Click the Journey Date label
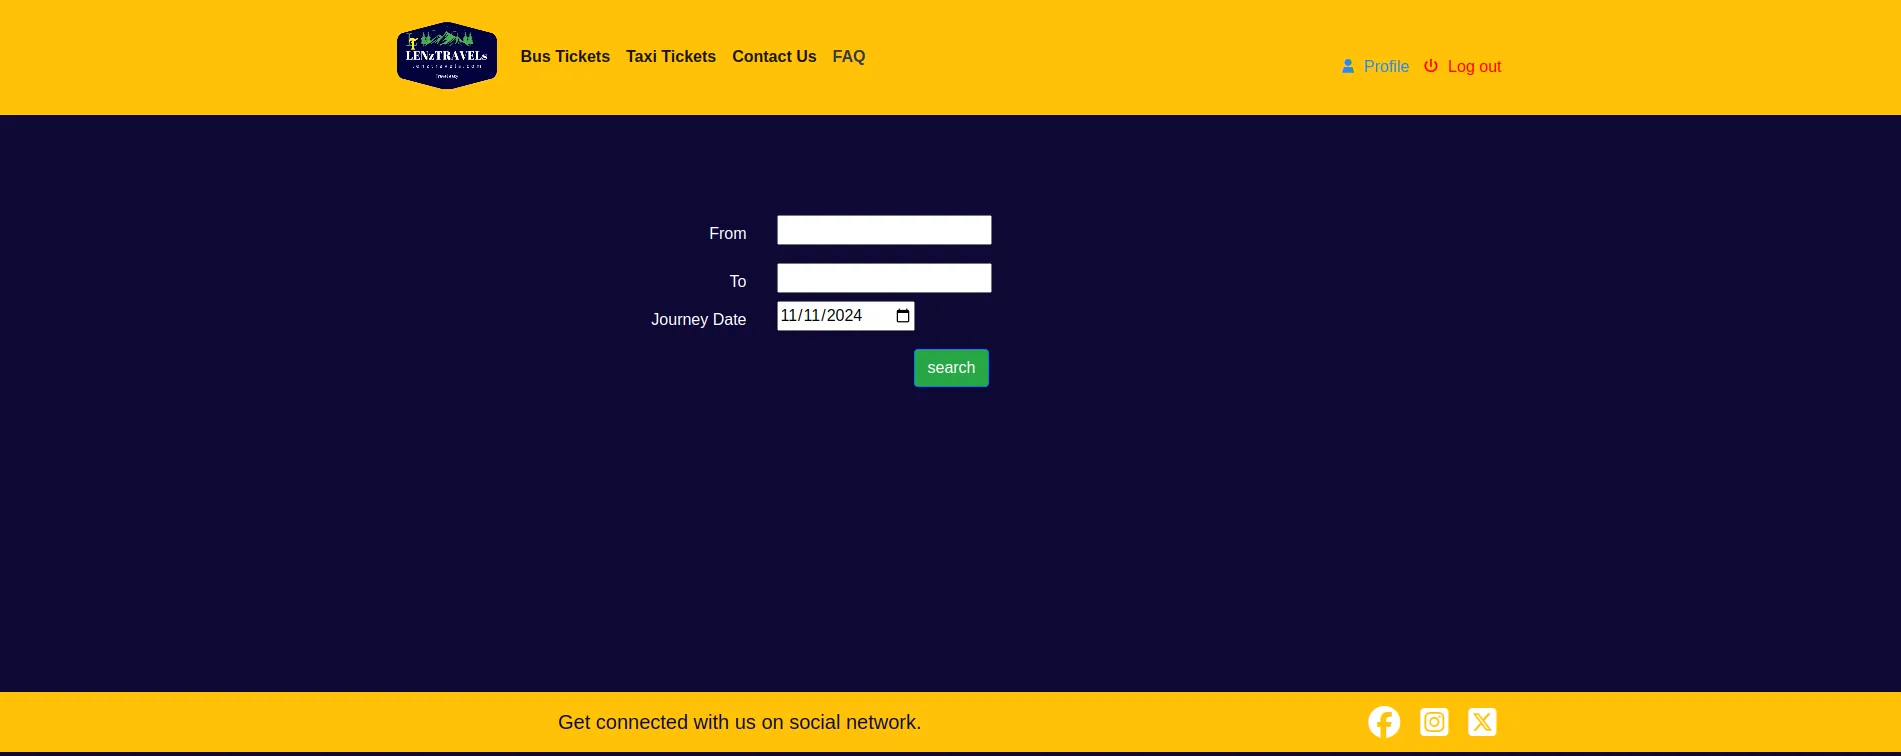 point(699,319)
